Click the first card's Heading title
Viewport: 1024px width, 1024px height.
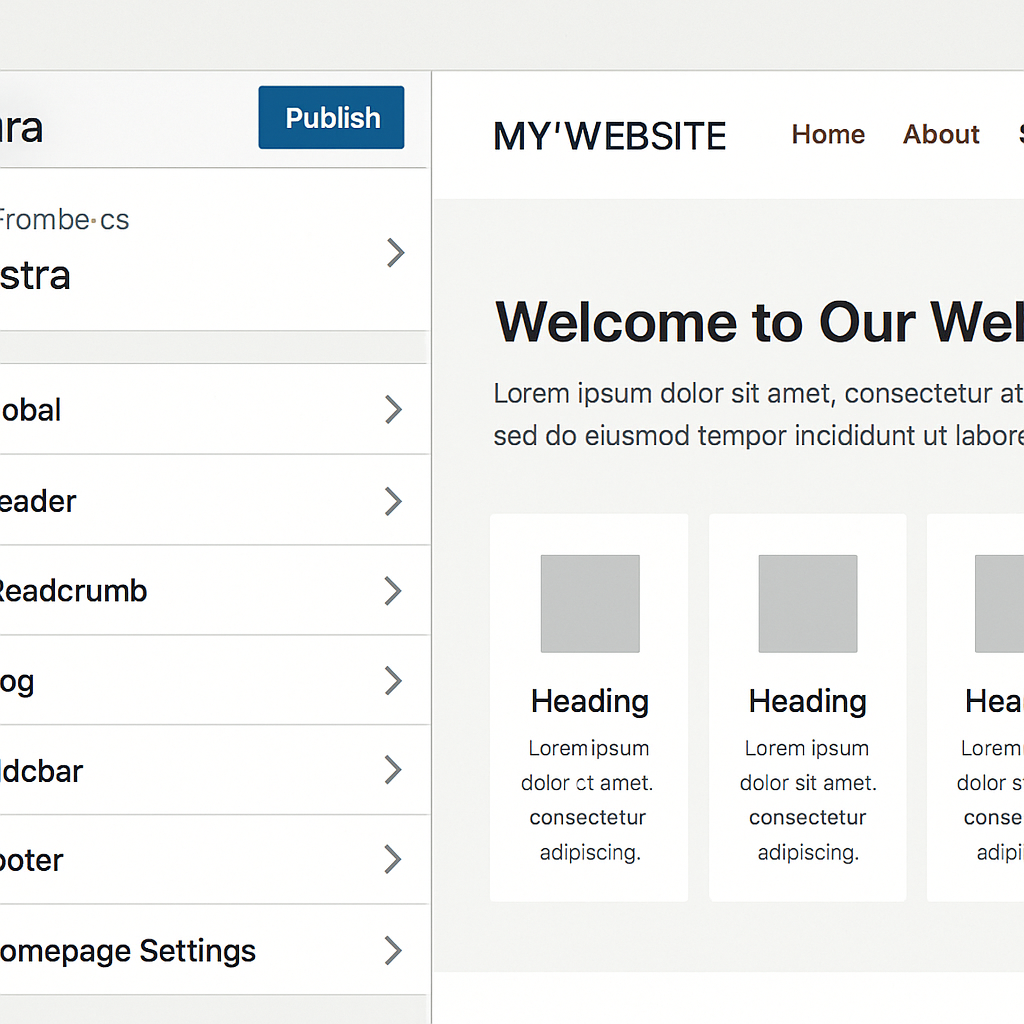pos(590,702)
